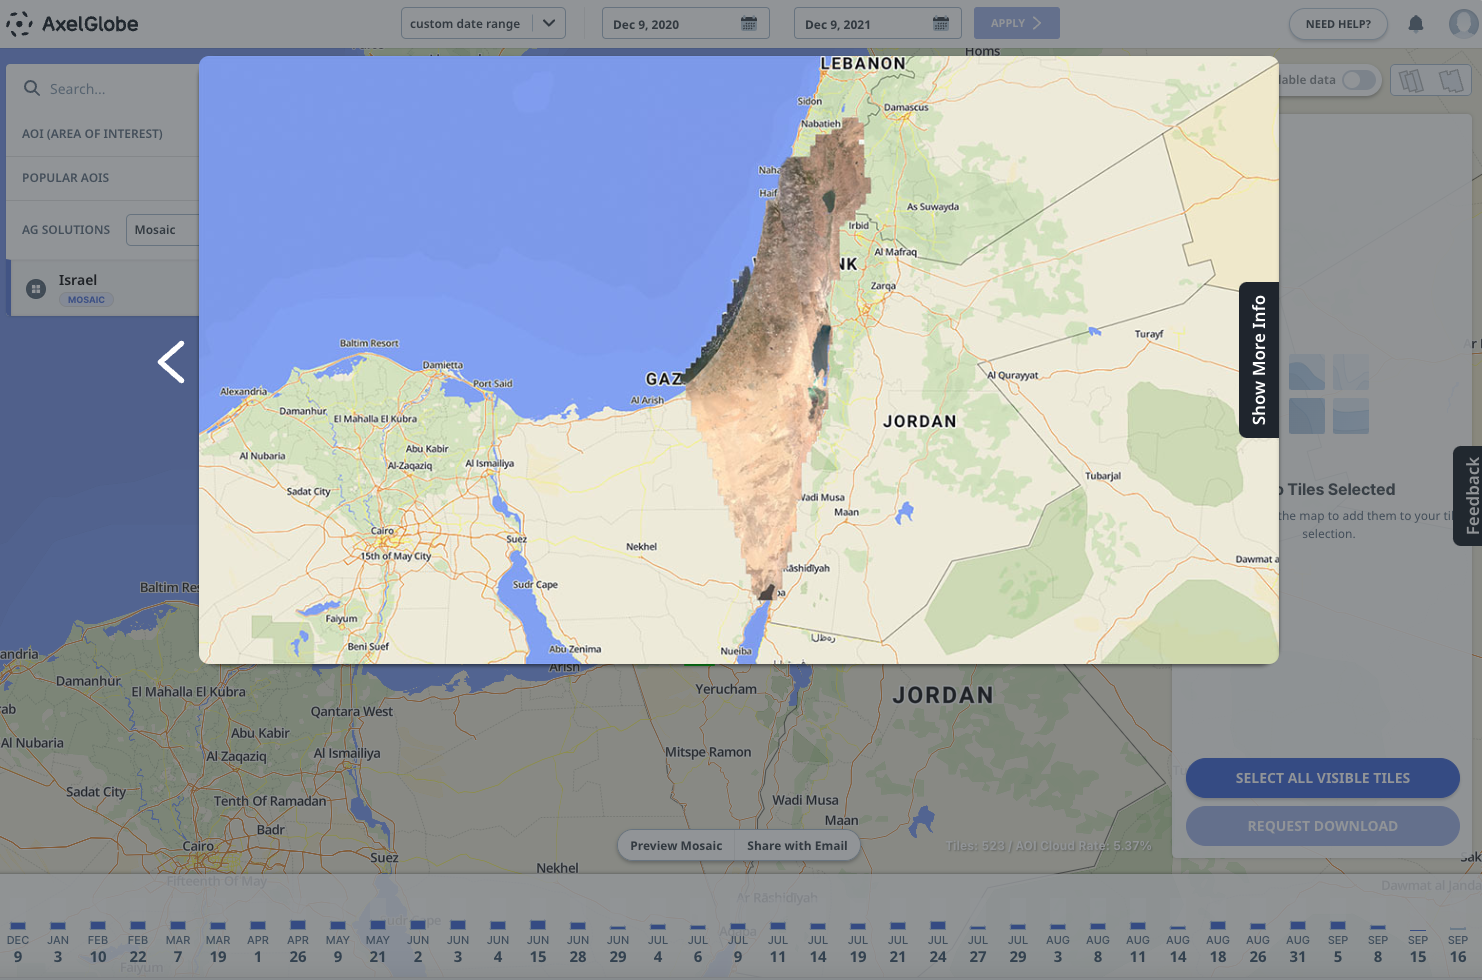The height and width of the screenshot is (980, 1482).
Task: Open the Popular AOIs section
Action: 66,178
